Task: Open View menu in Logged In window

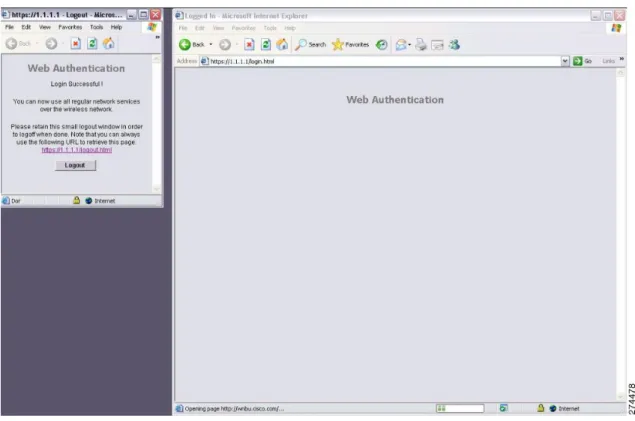Action: tap(218, 28)
